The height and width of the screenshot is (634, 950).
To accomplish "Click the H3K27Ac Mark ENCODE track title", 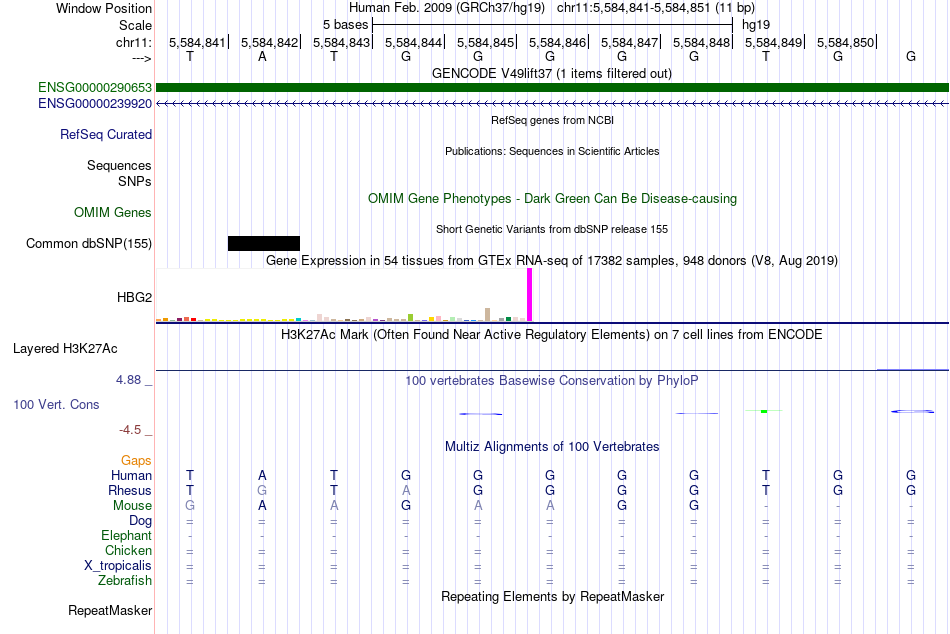I will [x=552, y=335].
